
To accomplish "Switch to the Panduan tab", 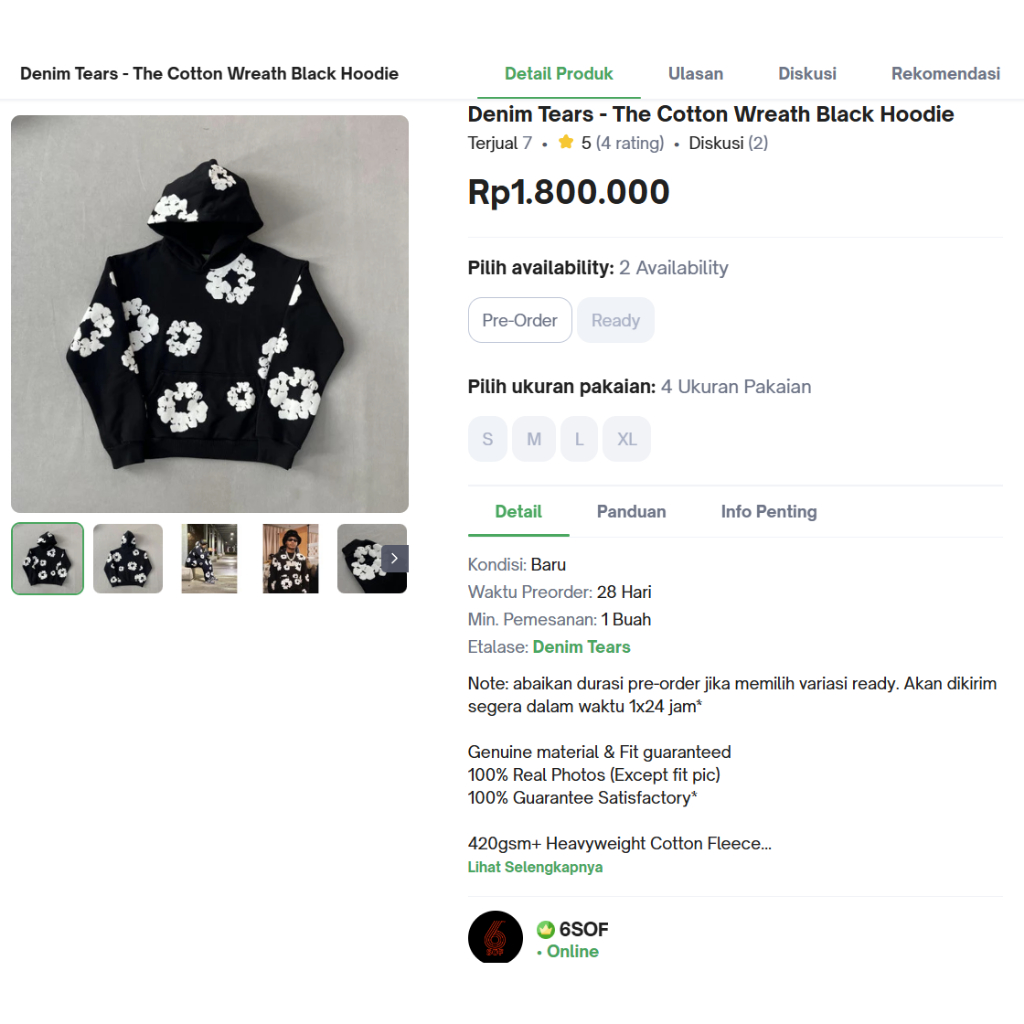I will pos(631,511).
